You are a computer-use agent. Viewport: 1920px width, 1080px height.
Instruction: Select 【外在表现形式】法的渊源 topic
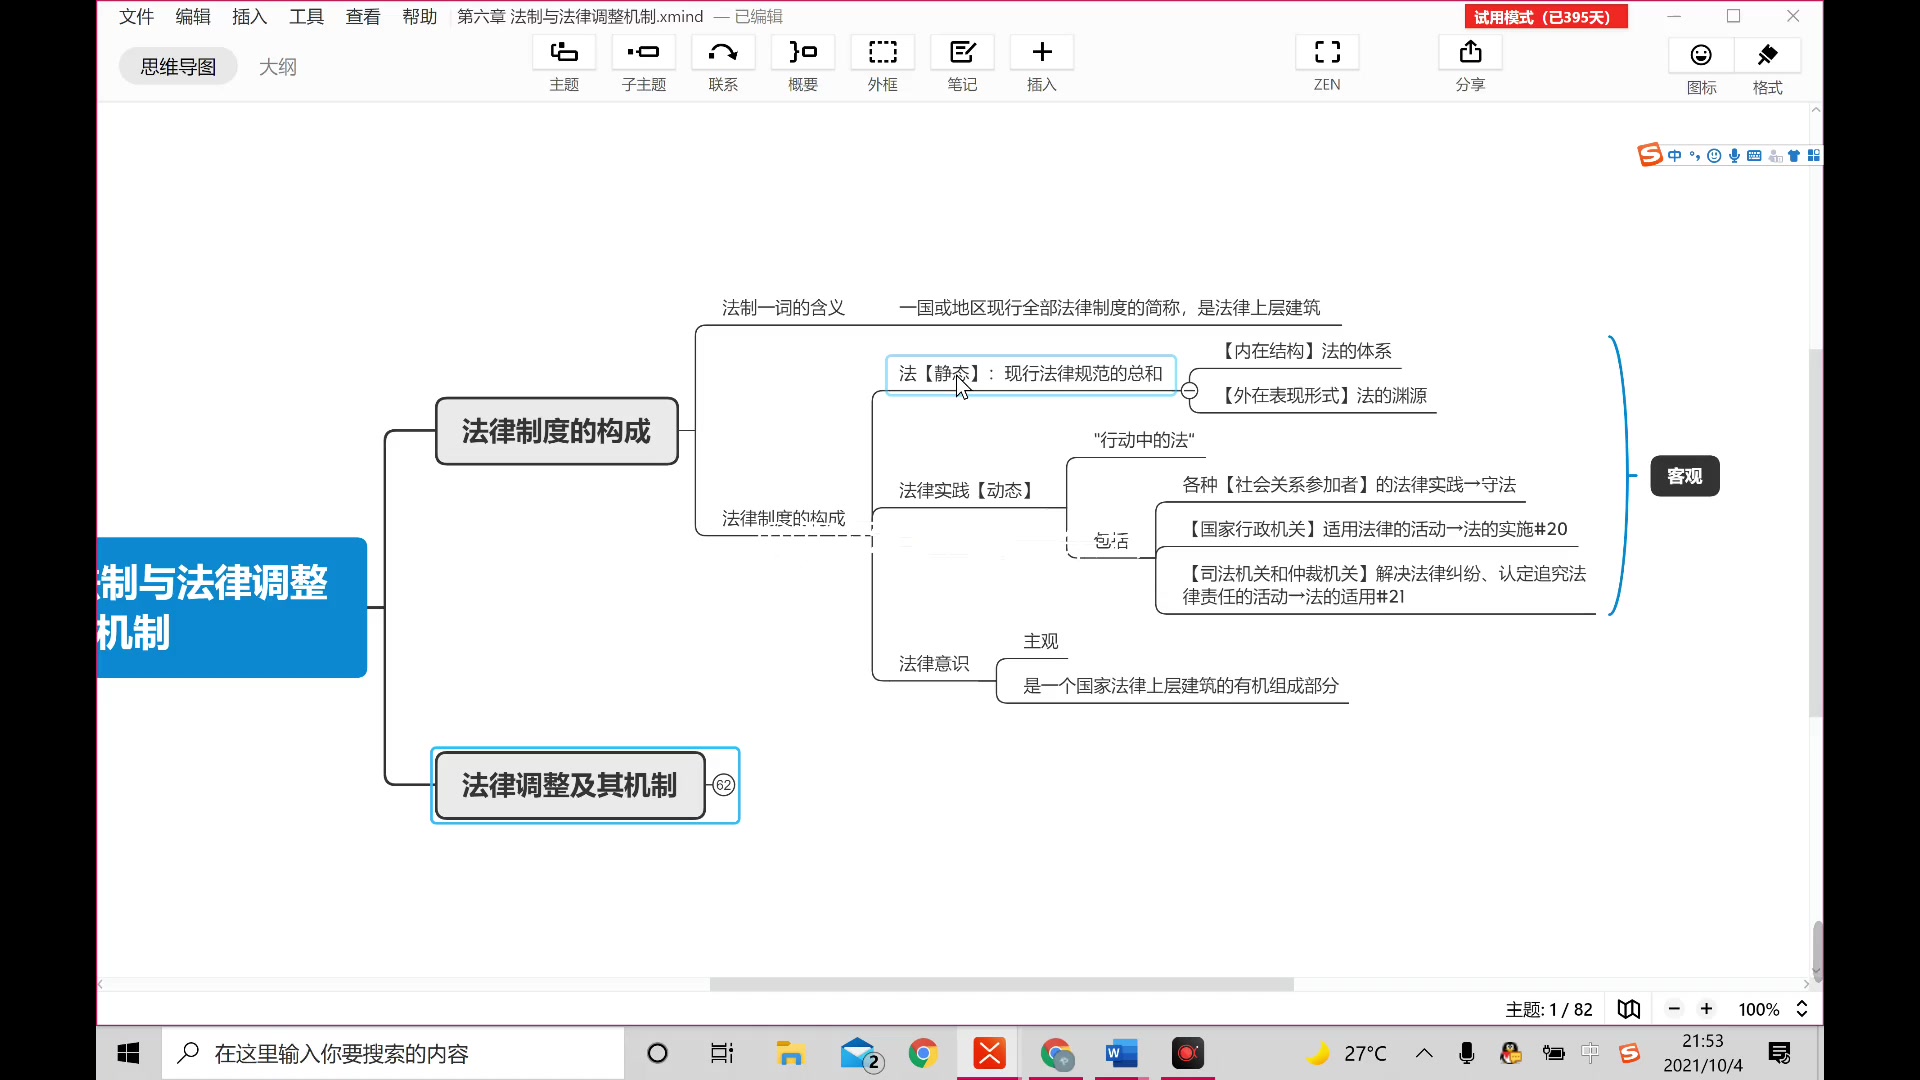1322,395
